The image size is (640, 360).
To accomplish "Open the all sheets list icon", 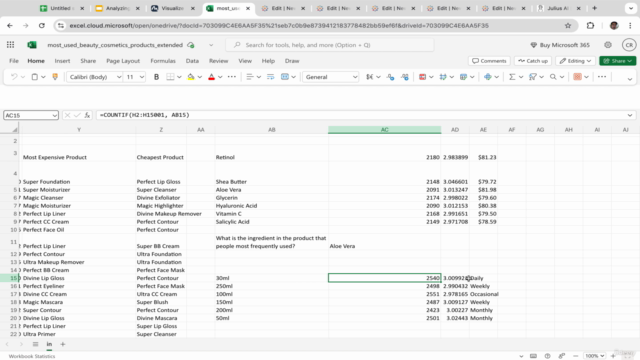I will tap(36, 344).
